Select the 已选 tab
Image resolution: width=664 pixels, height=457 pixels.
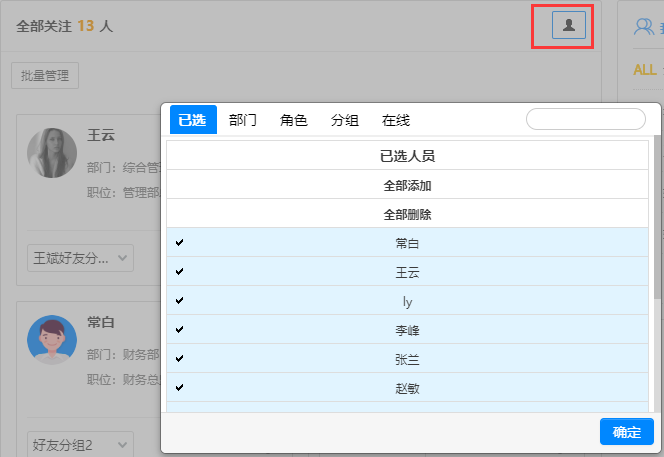(x=192, y=120)
